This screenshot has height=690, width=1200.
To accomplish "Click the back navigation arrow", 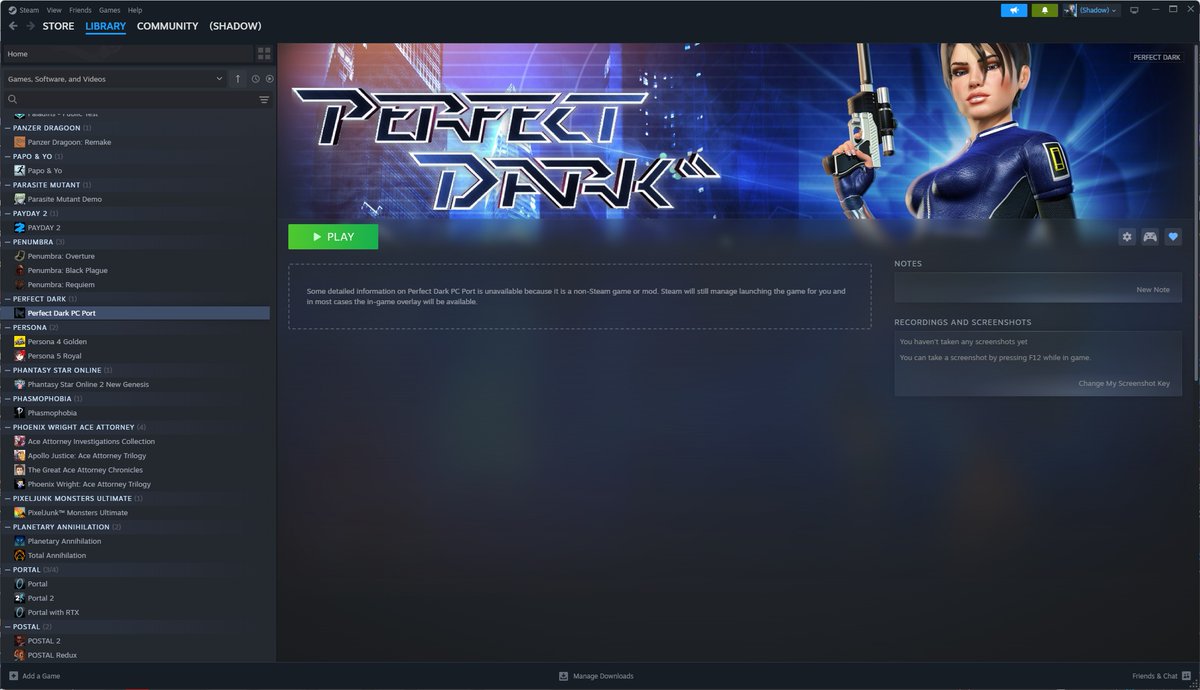I will 13,26.
